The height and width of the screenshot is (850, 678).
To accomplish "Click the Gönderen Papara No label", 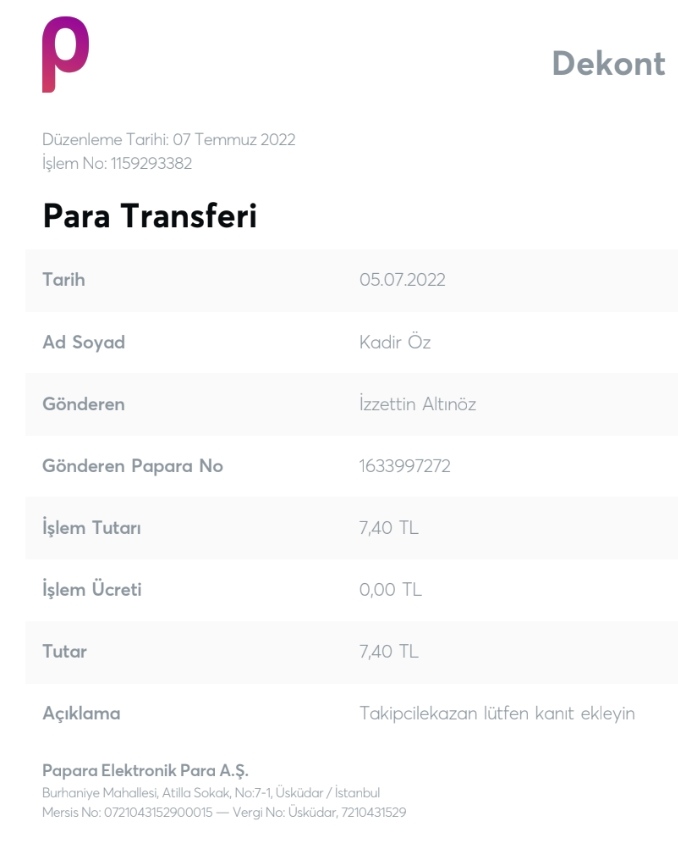I will 133,466.
